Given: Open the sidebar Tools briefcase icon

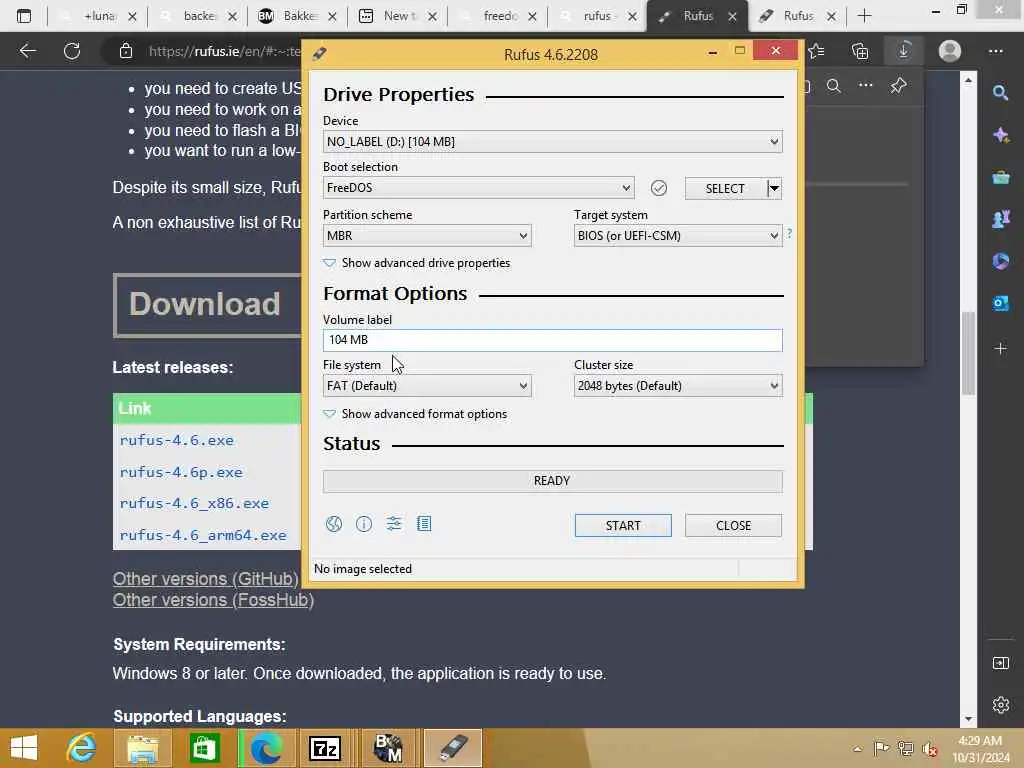Looking at the screenshot, I should (x=1000, y=177).
